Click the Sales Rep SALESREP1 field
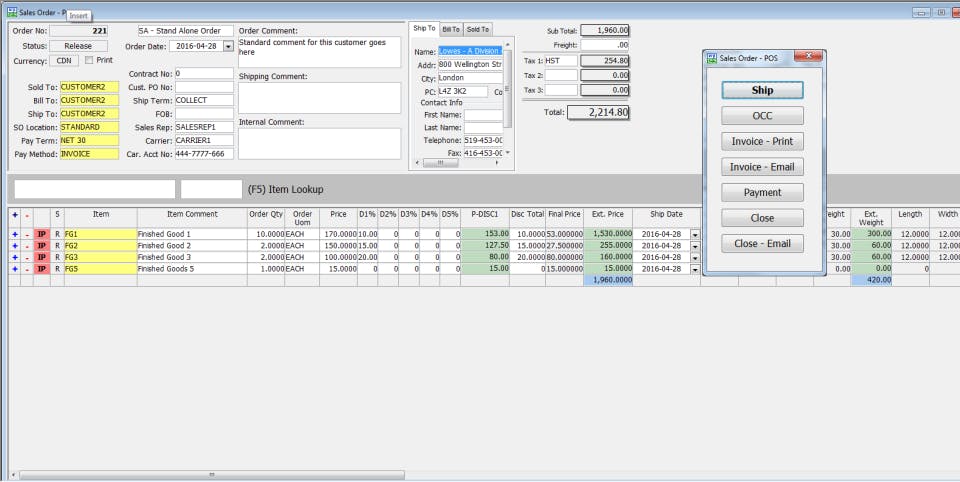Image resolution: width=960 pixels, height=482 pixels. click(x=204, y=127)
